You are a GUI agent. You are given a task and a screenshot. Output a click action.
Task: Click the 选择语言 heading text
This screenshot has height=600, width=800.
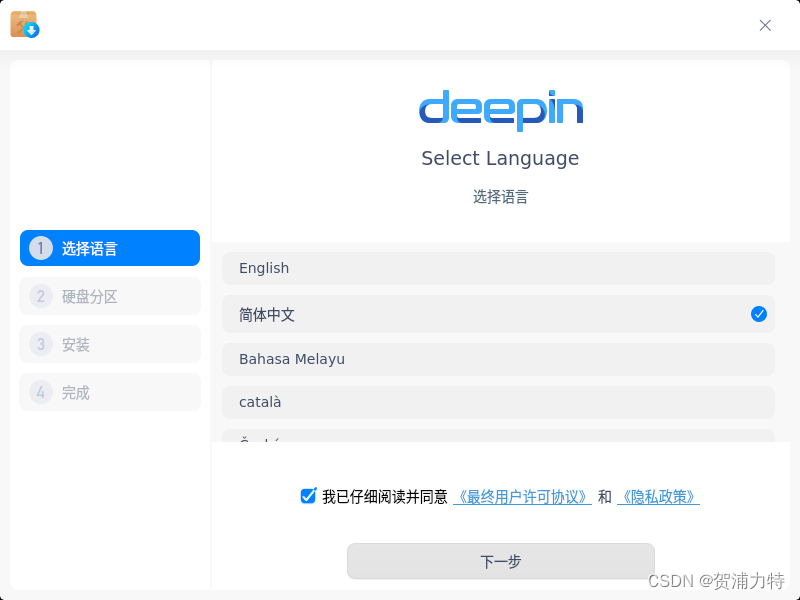(501, 197)
